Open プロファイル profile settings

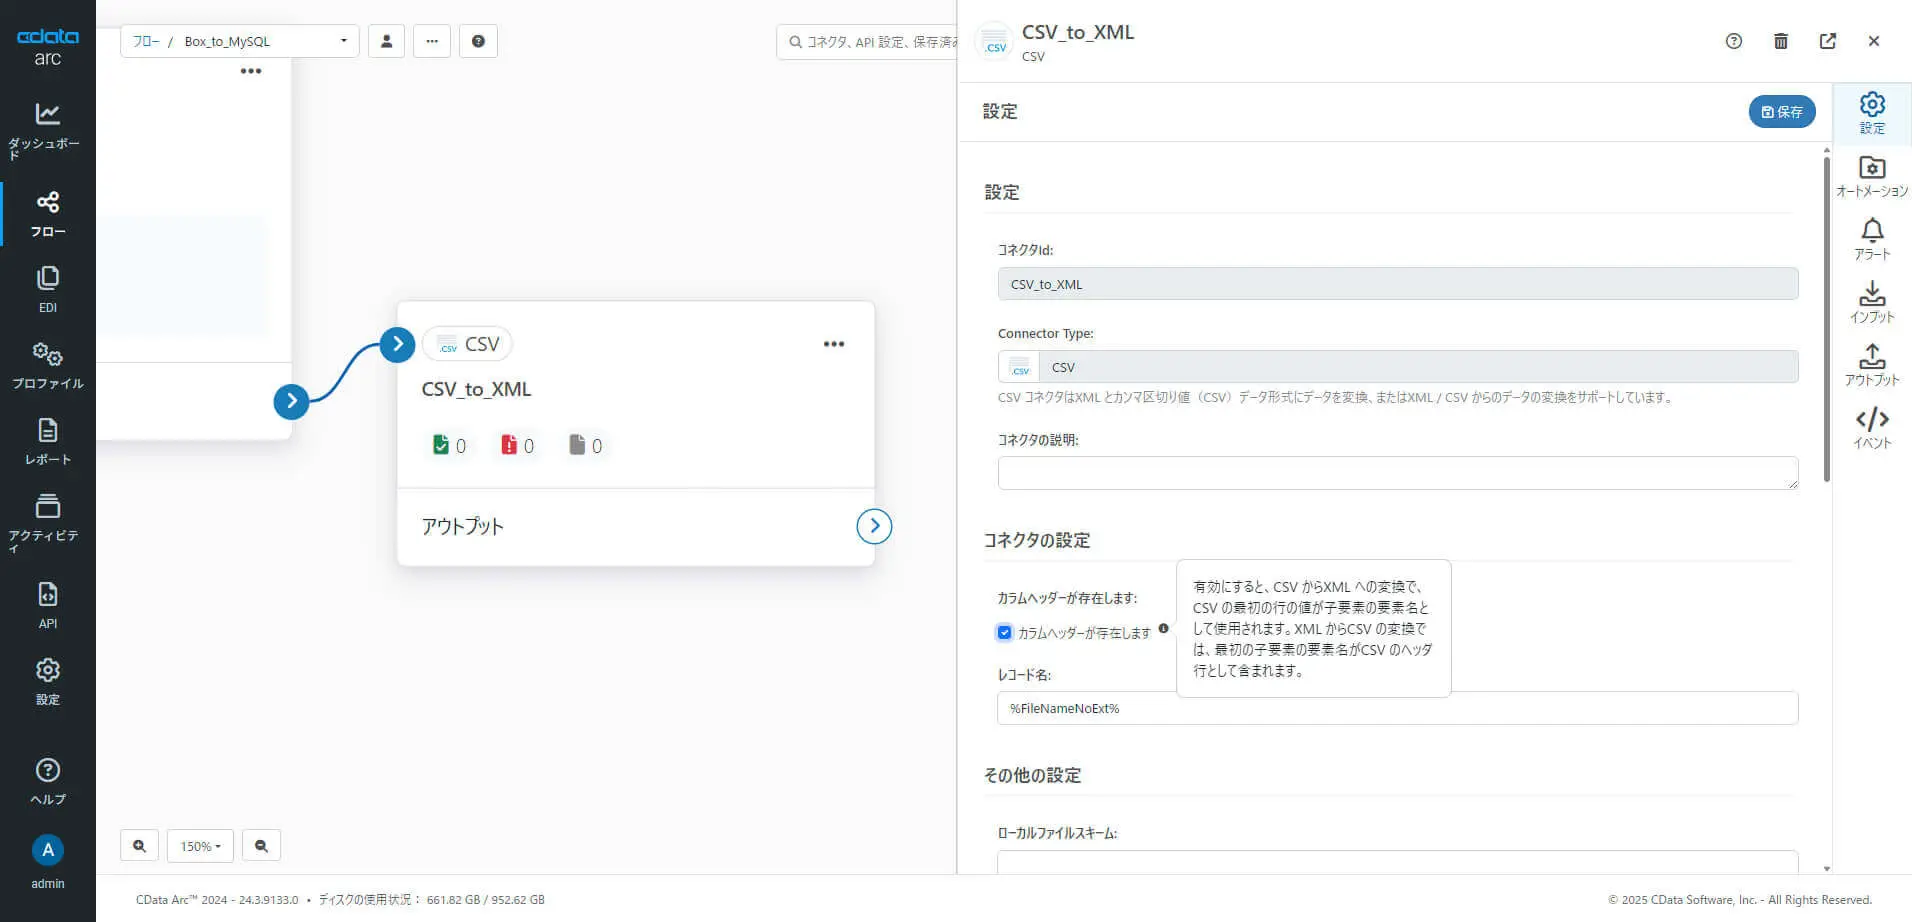(x=47, y=366)
